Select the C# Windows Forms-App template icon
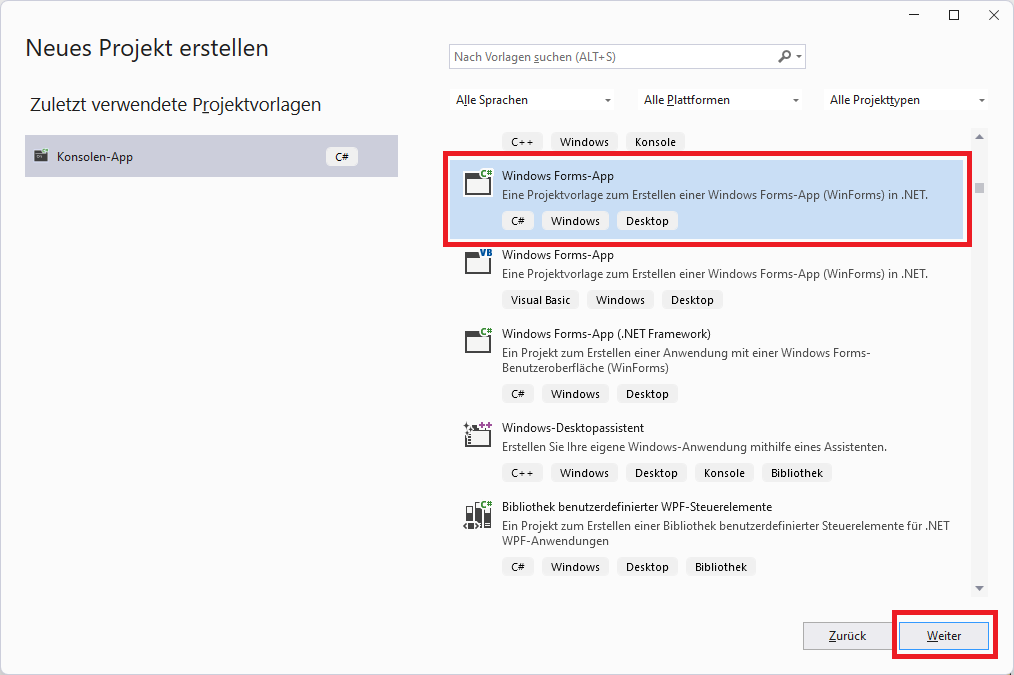The width and height of the screenshot is (1014, 675). click(479, 182)
